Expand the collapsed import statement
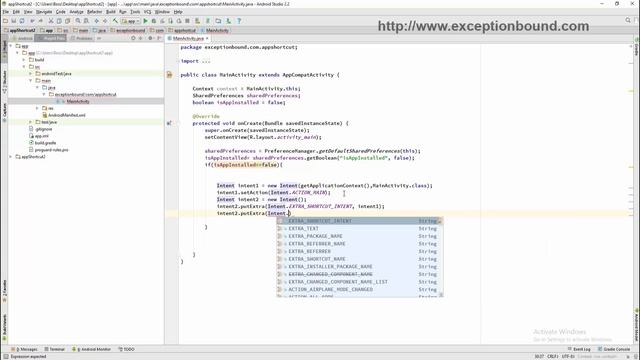640x360 pixels. (x=206, y=61)
